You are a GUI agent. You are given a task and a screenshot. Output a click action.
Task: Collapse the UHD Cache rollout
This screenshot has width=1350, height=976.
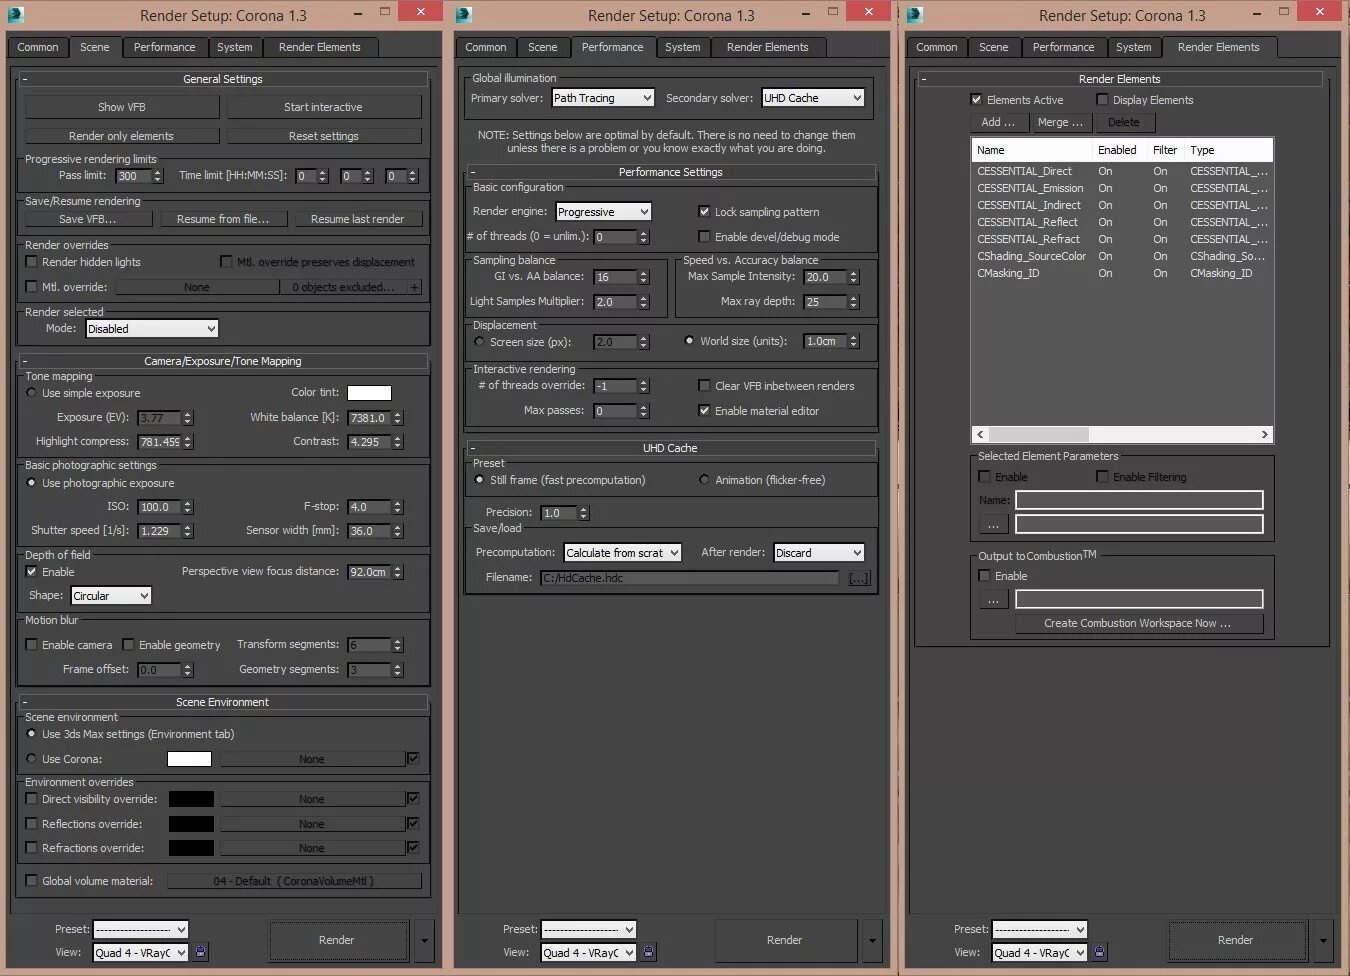click(x=670, y=448)
